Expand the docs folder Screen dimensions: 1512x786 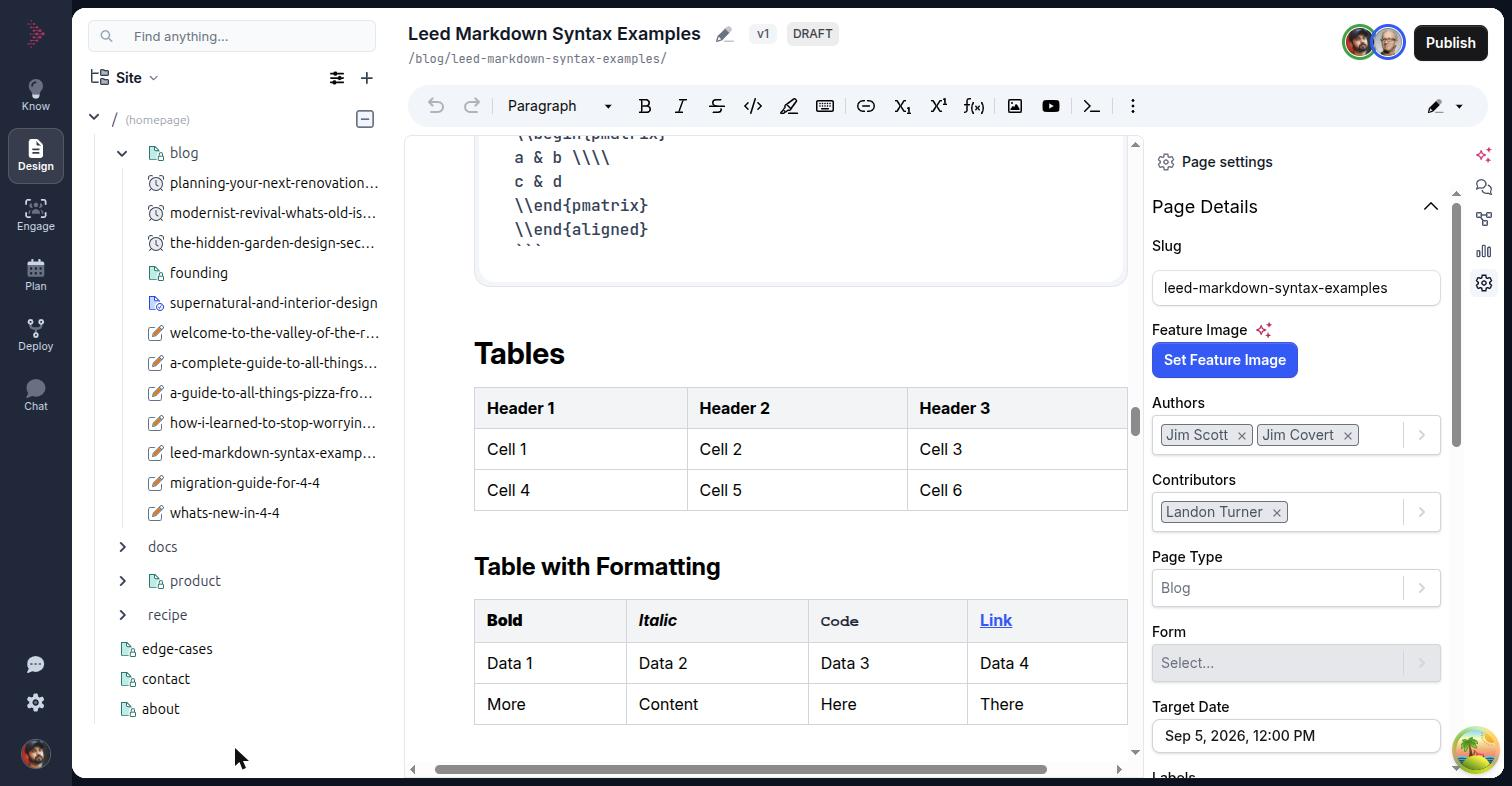122,547
